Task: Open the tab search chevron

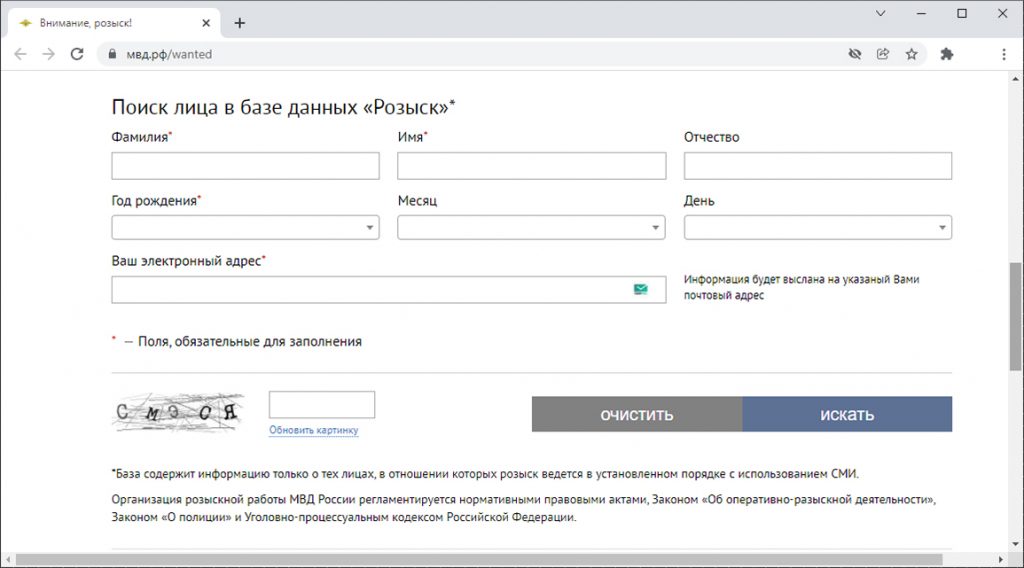Action: [x=880, y=14]
